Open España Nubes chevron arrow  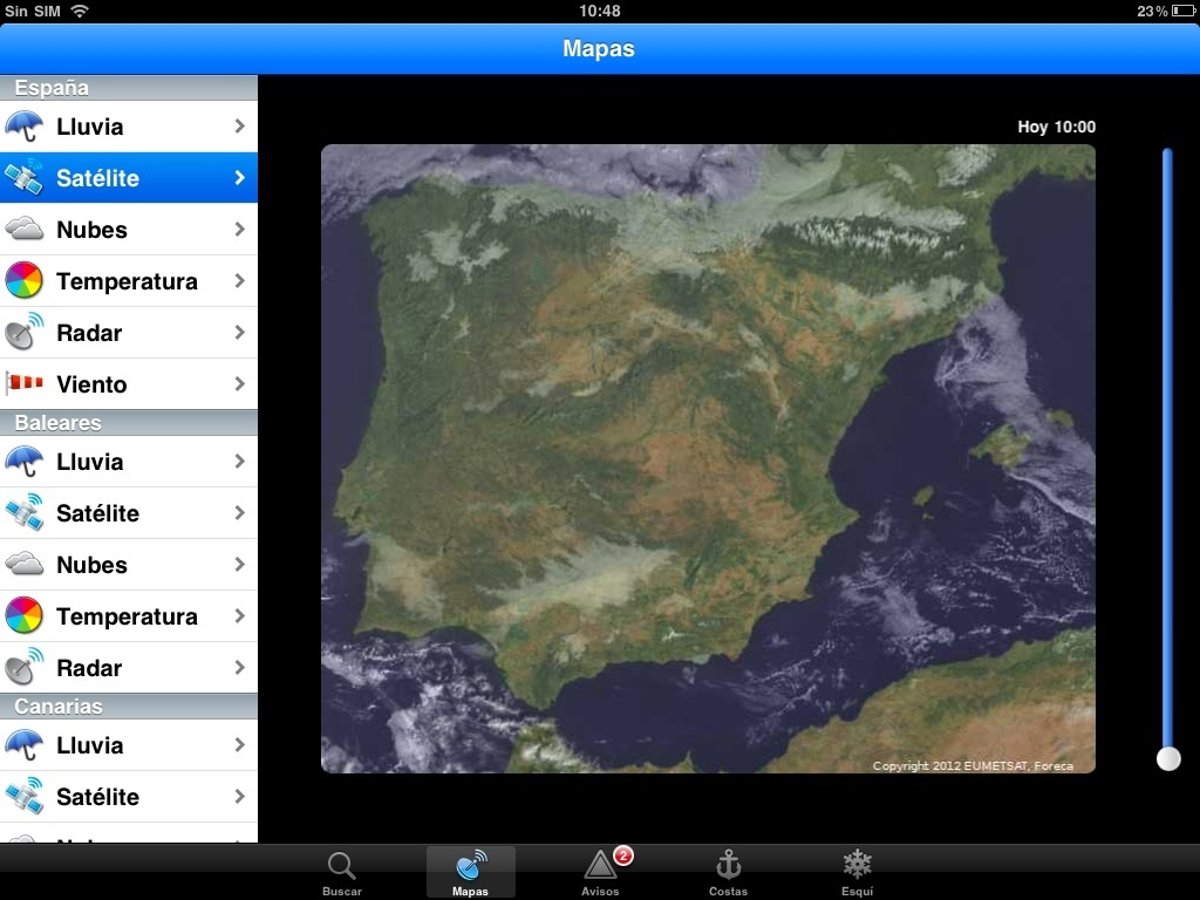[239, 229]
